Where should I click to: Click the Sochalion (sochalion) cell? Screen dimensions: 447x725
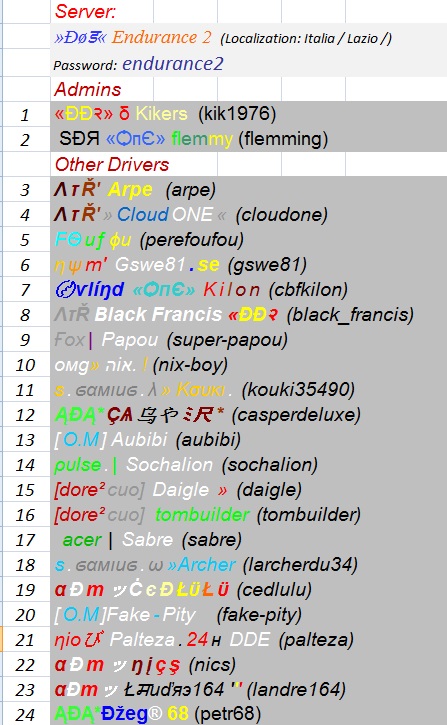click(x=249, y=464)
